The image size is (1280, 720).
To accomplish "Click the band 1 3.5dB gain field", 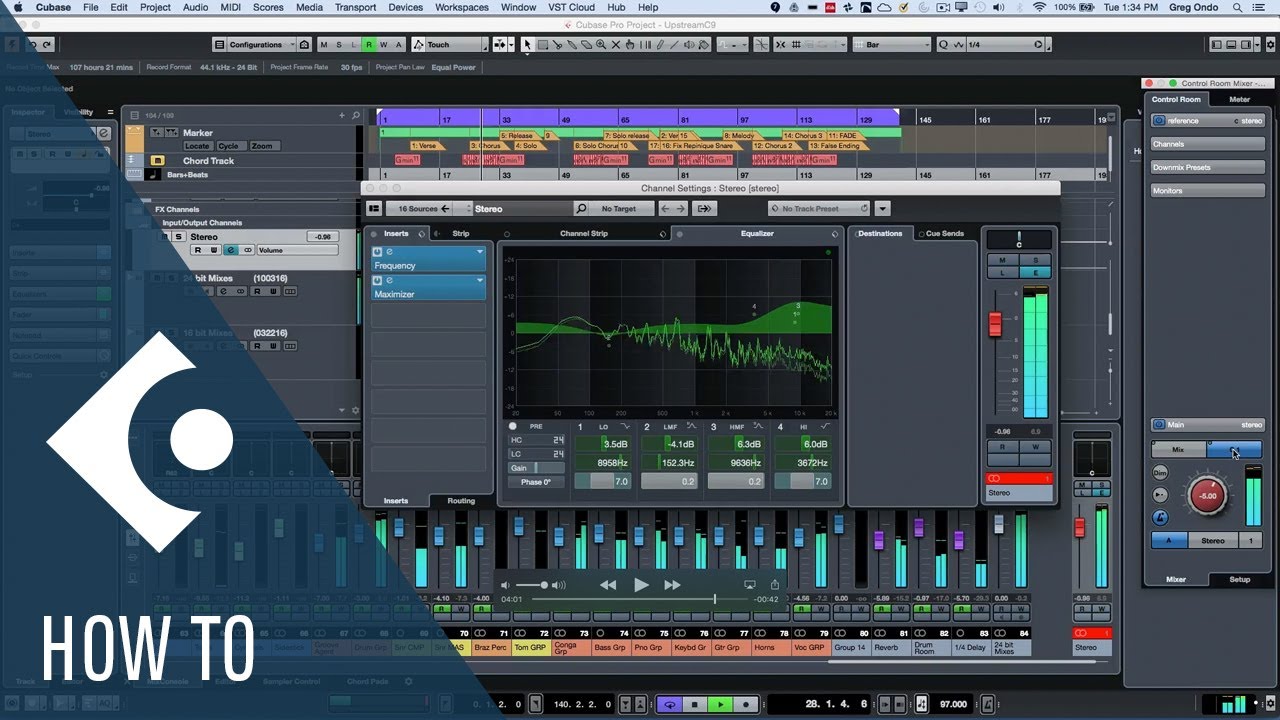I will (604, 444).
